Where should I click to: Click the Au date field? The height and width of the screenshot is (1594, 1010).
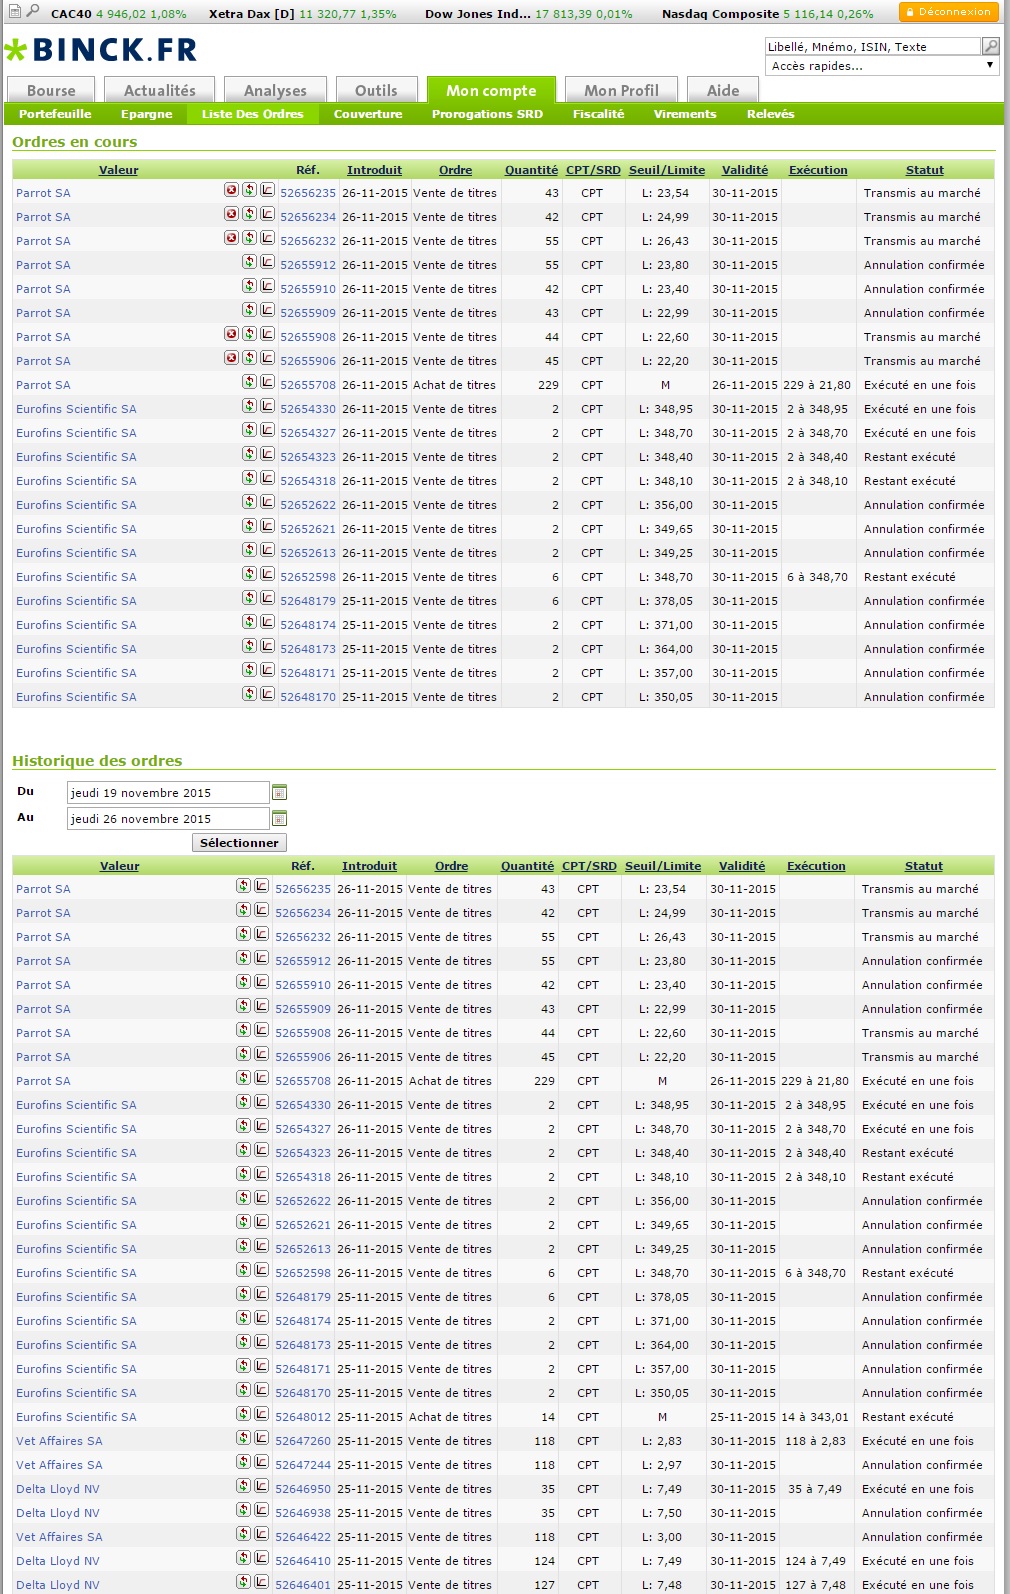pyautogui.click(x=168, y=819)
